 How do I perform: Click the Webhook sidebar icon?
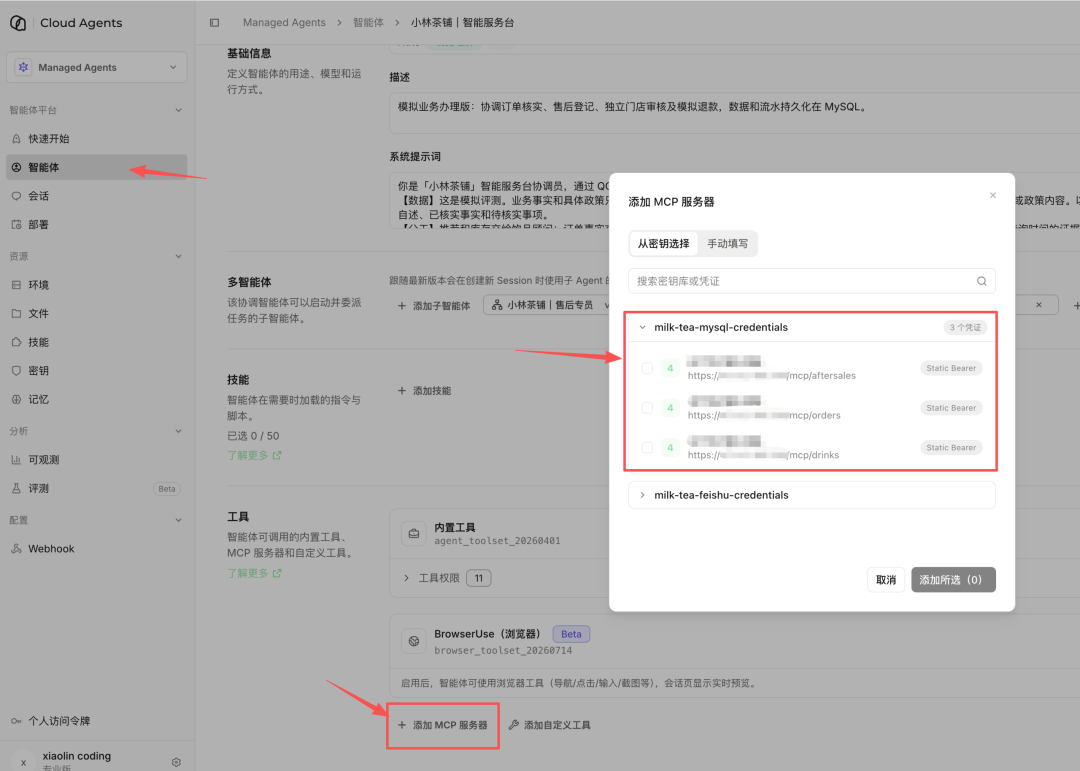pos(17,548)
